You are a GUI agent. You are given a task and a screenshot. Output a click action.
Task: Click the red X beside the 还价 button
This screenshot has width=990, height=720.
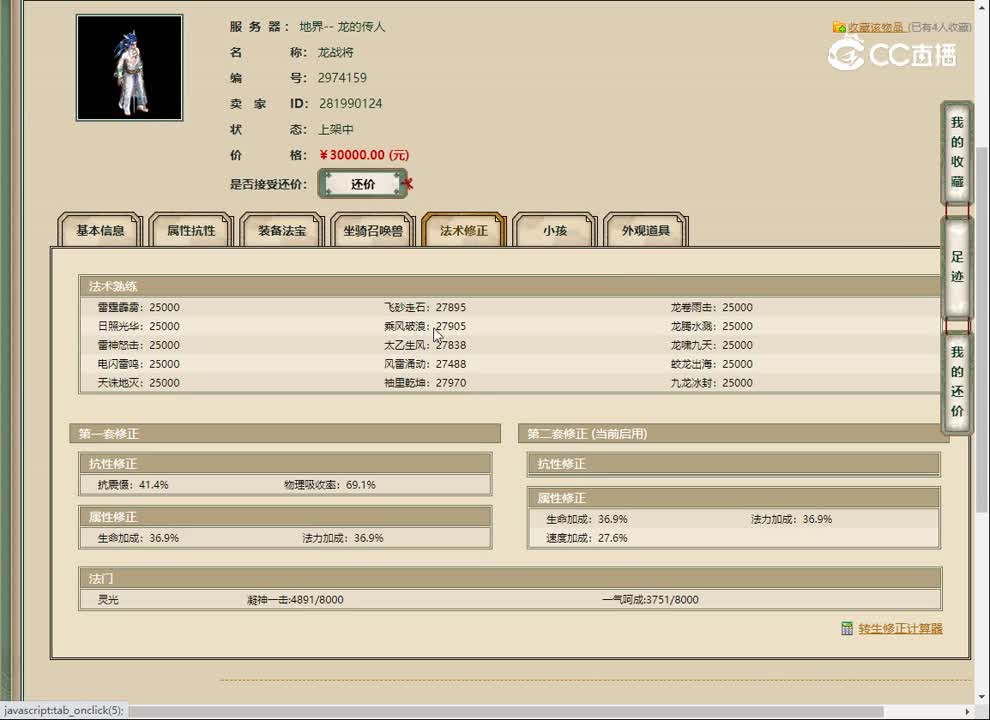410,183
